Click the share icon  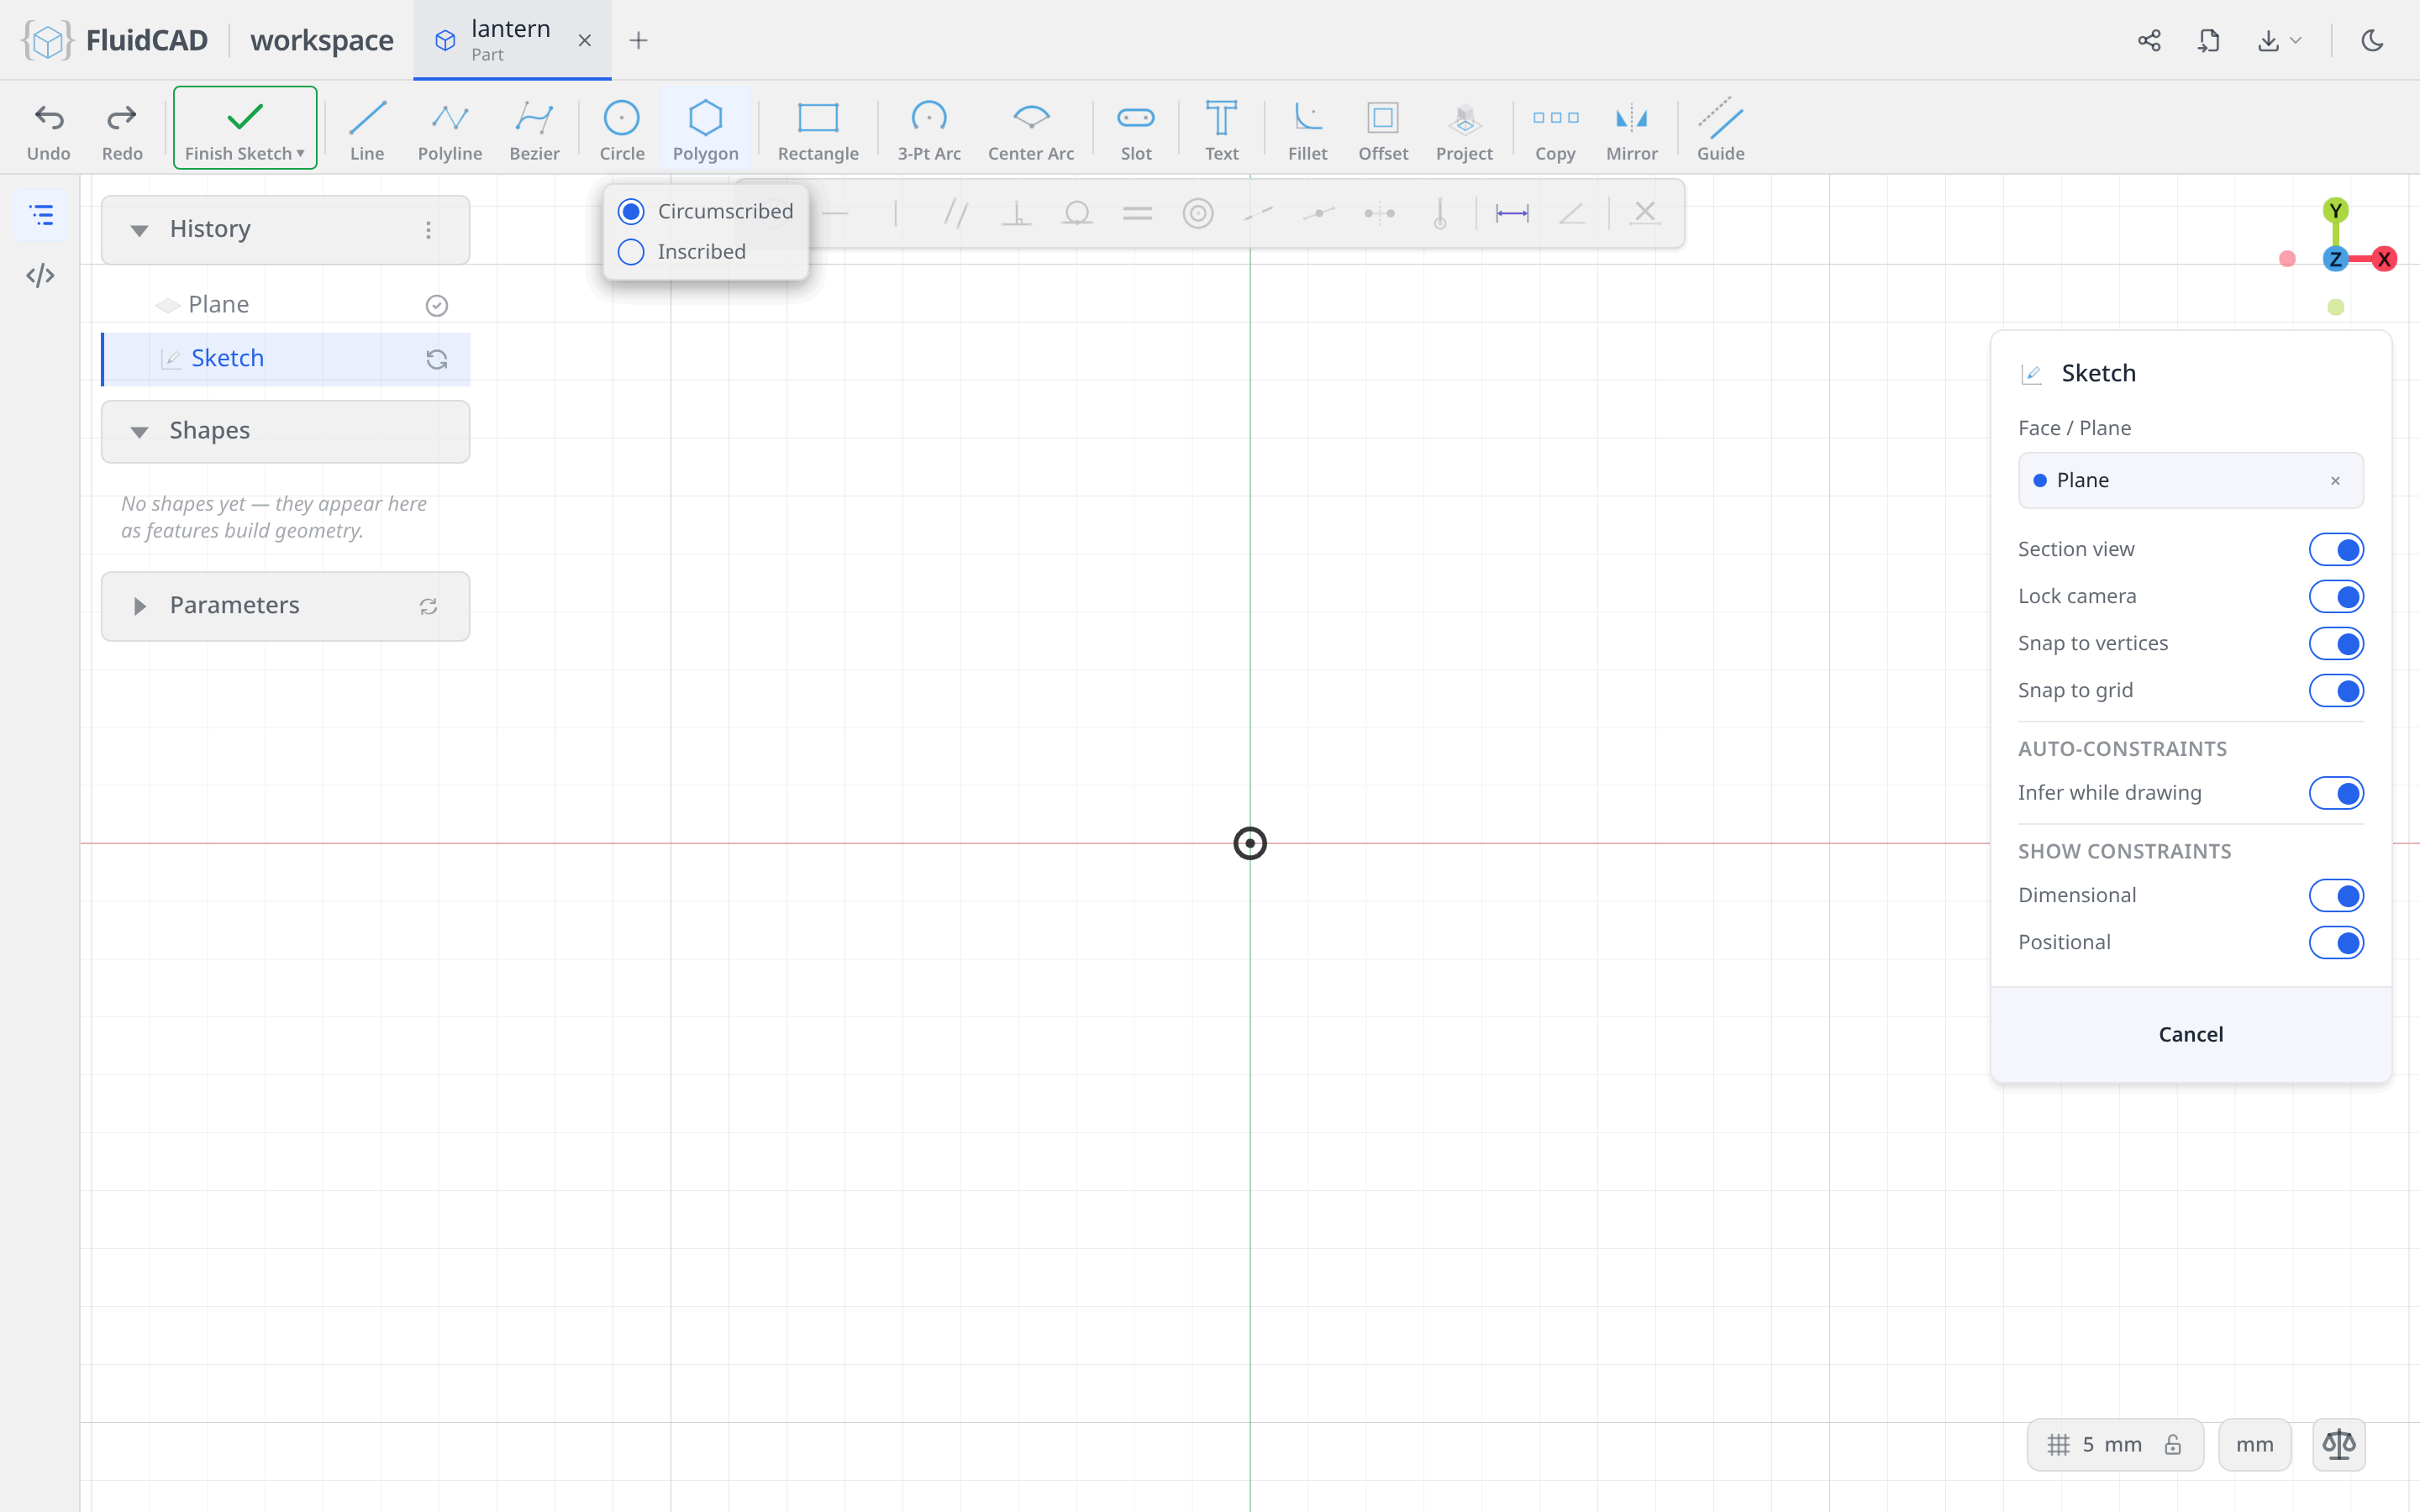pyautogui.click(x=2149, y=40)
